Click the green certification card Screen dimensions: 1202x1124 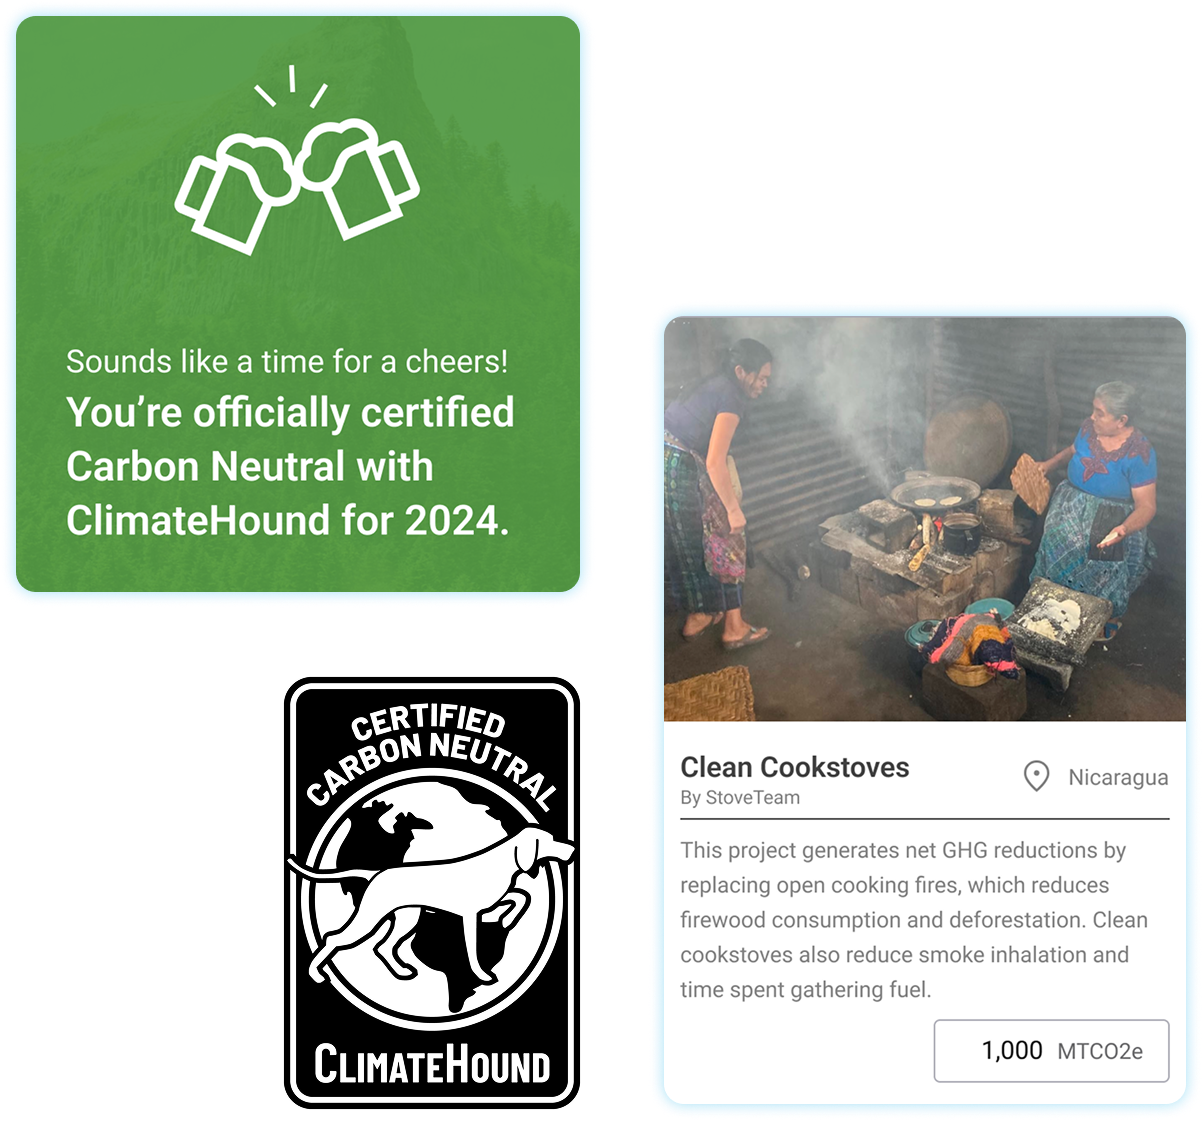(x=298, y=304)
